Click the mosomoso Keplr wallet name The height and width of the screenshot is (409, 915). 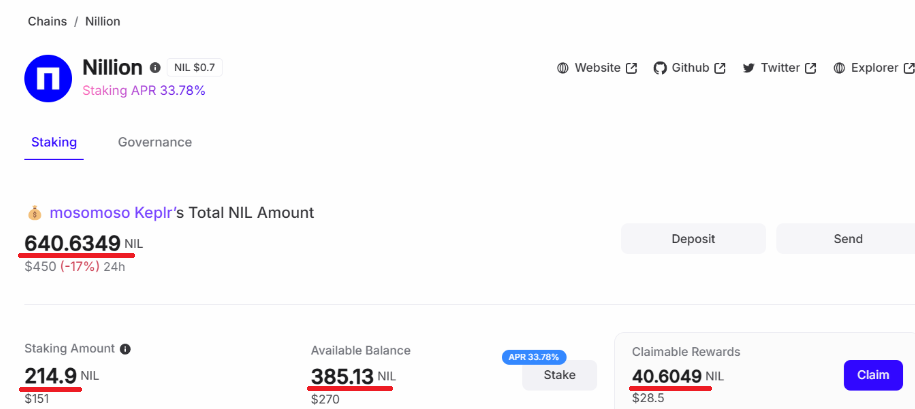(x=111, y=213)
